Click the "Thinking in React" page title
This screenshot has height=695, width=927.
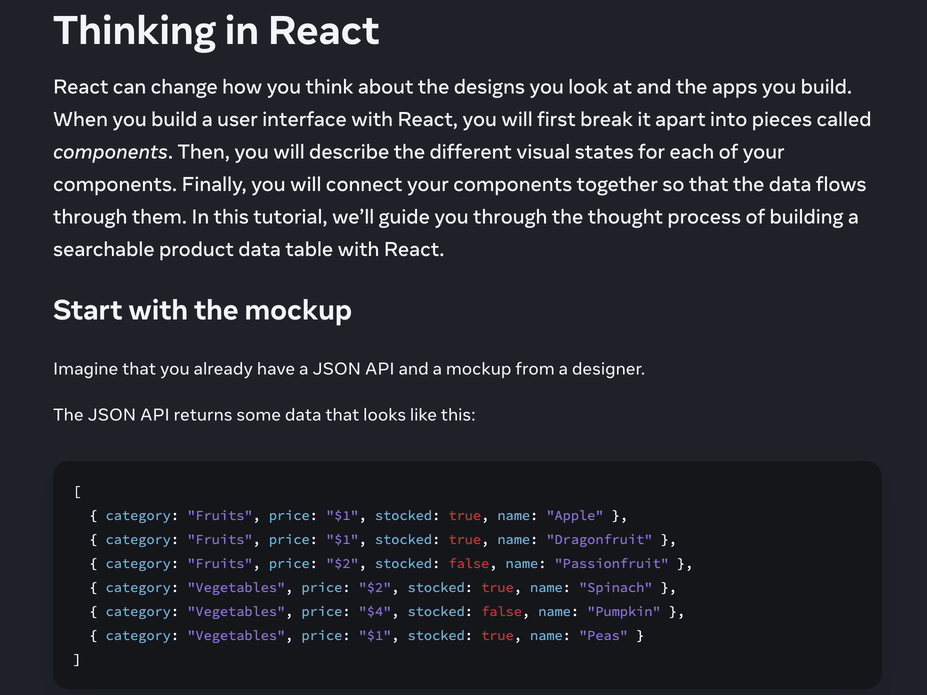point(216,31)
